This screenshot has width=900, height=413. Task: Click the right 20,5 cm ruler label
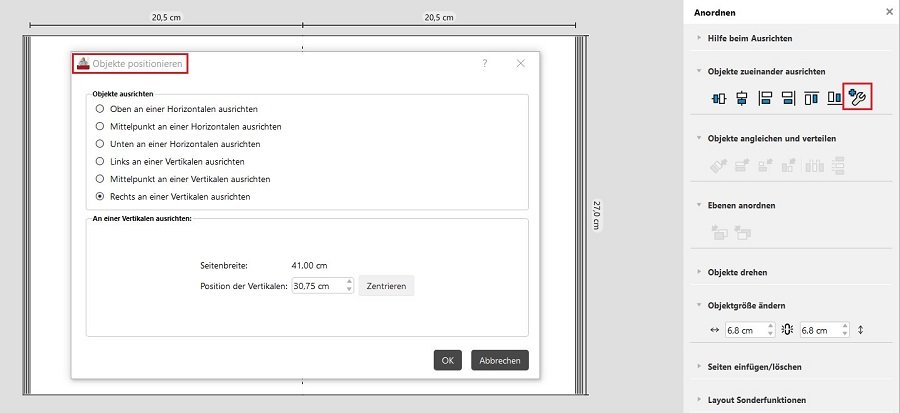tap(439, 17)
